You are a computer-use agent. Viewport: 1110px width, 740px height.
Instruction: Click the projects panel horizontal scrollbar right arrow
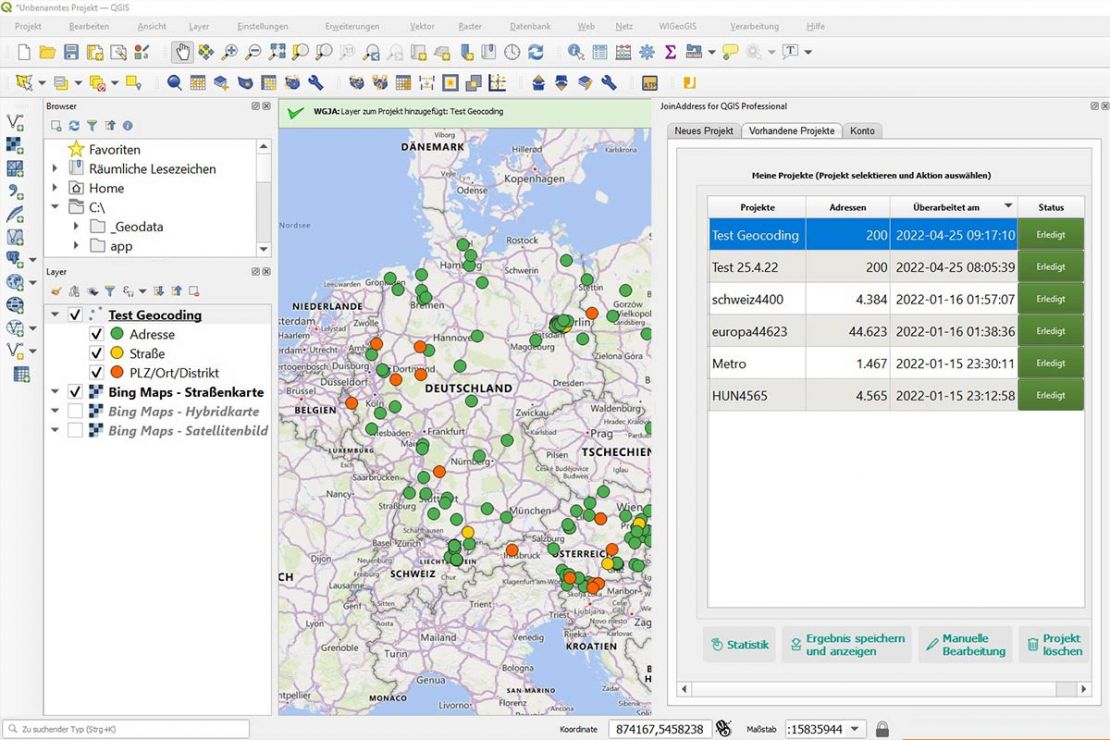1083,688
